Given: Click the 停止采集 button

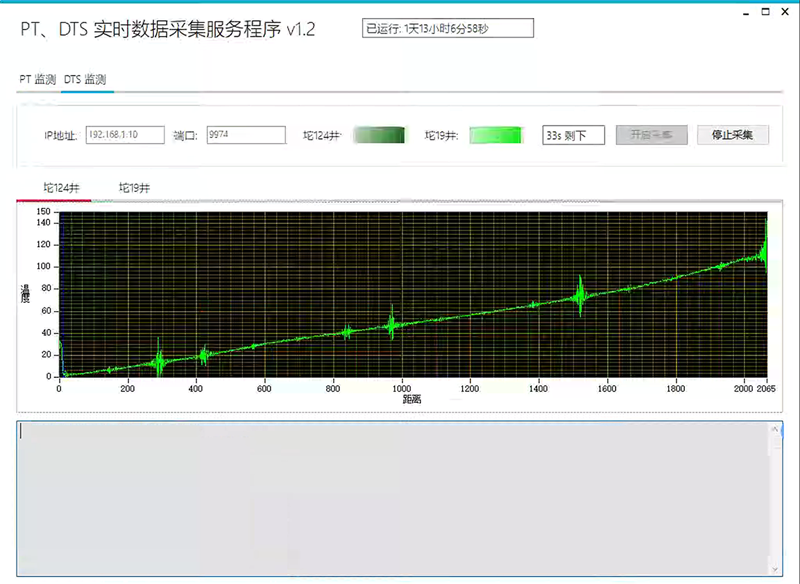Looking at the screenshot, I should pyautogui.click(x=732, y=135).
